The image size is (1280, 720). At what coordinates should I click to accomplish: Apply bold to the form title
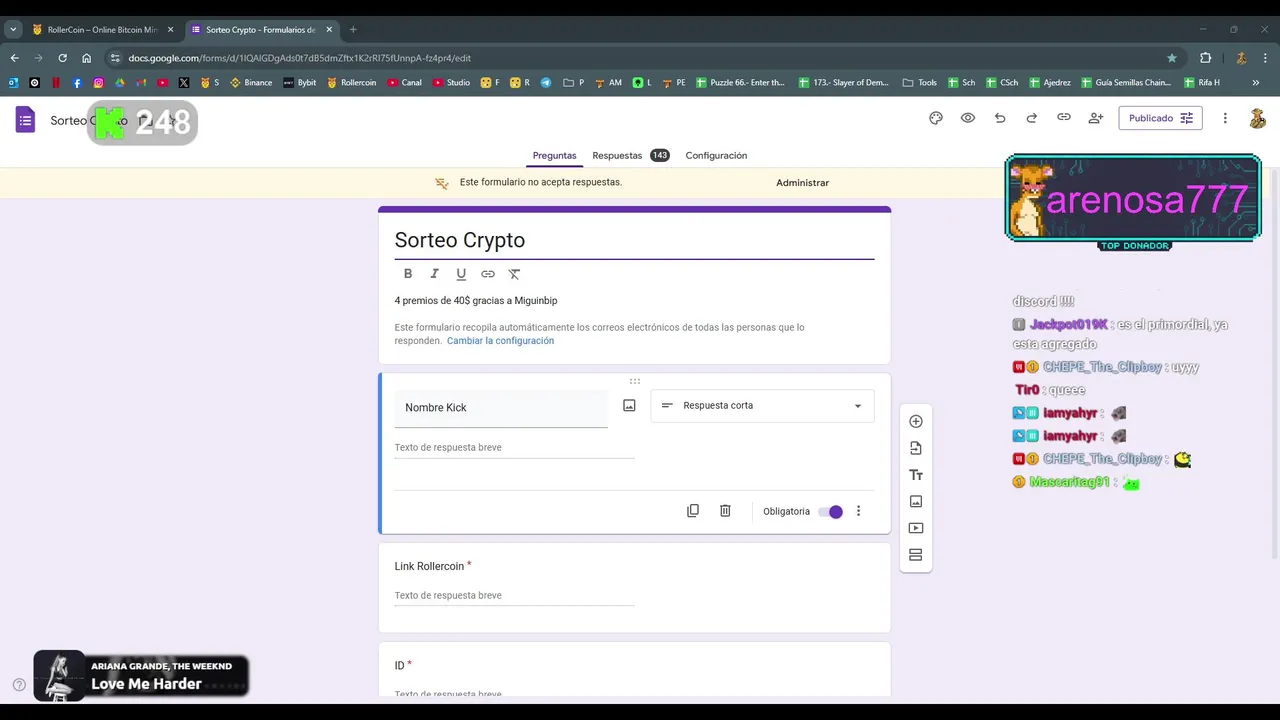coord(408,274)
